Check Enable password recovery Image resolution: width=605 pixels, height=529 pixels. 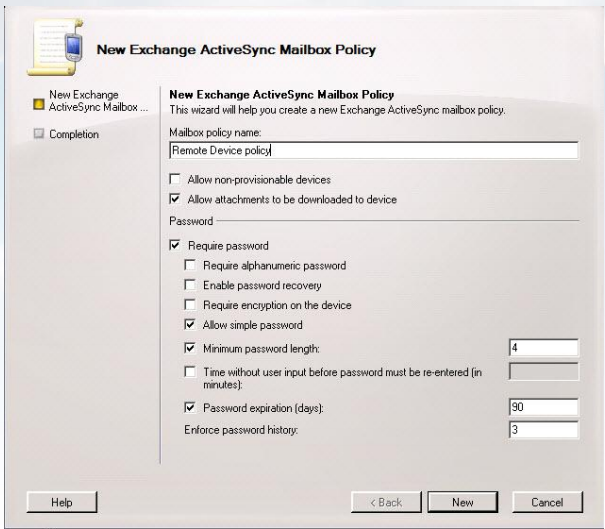point(190,285)
